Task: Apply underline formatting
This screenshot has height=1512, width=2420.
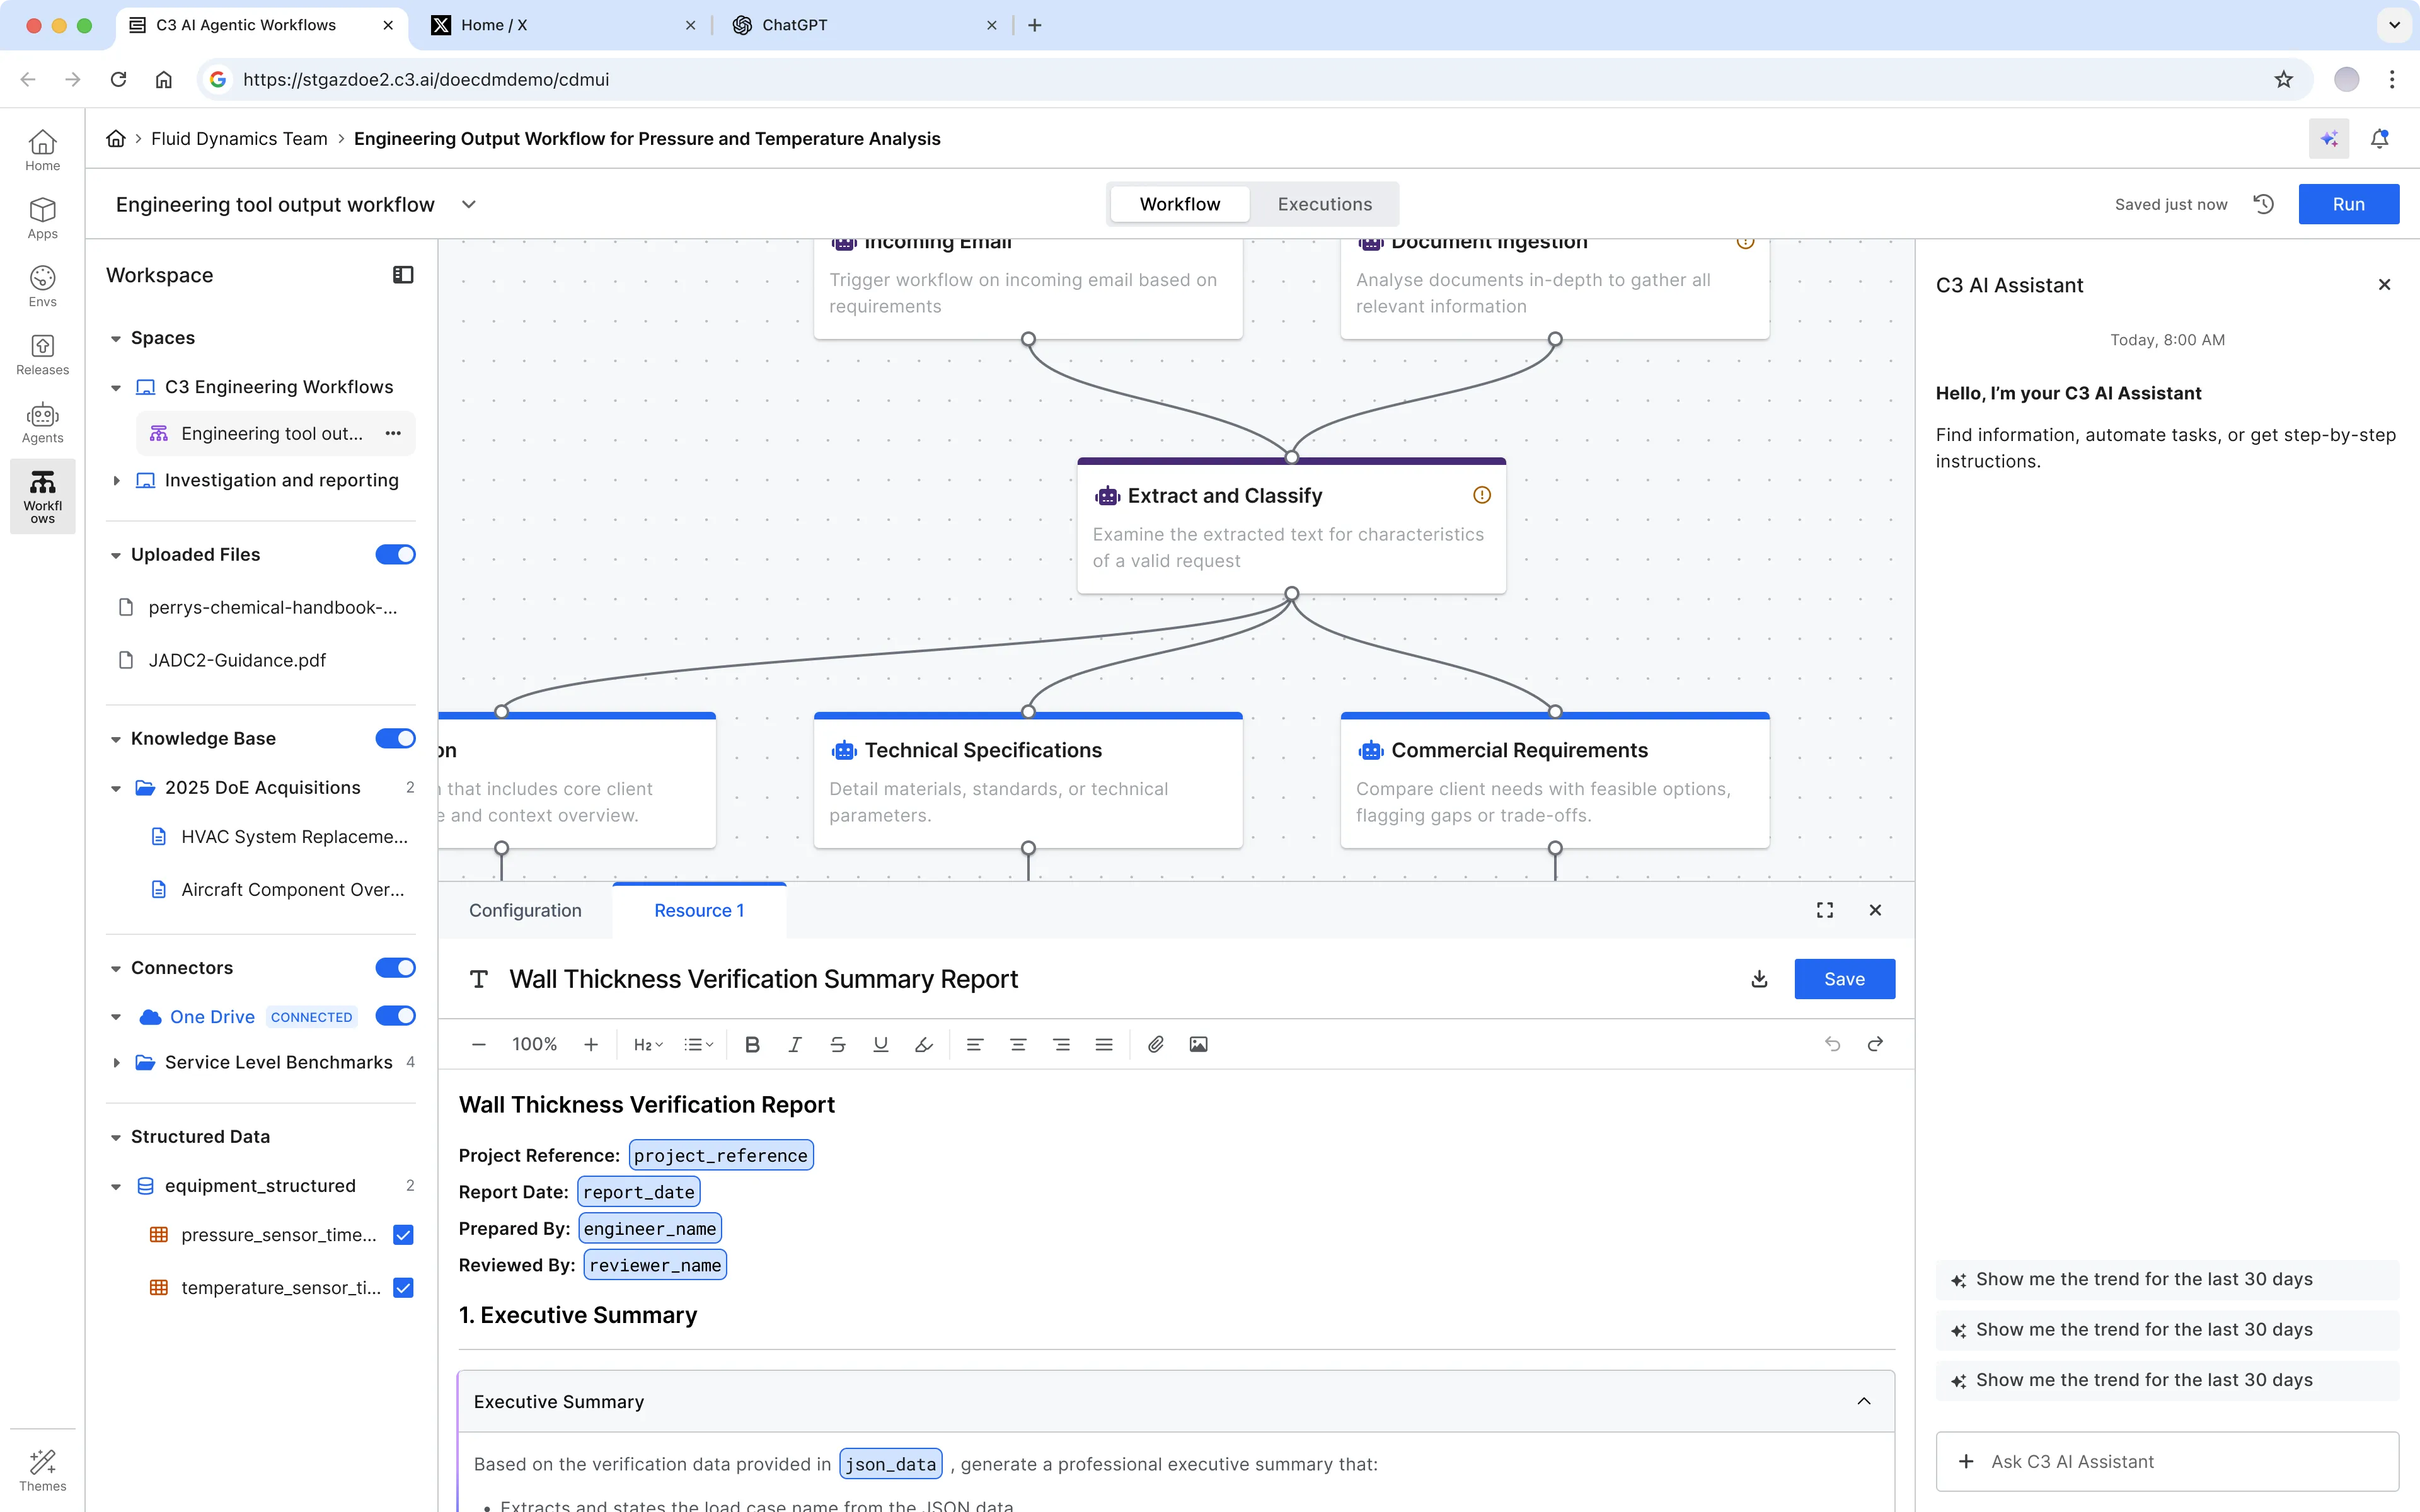Action: tap(881, 1044)
